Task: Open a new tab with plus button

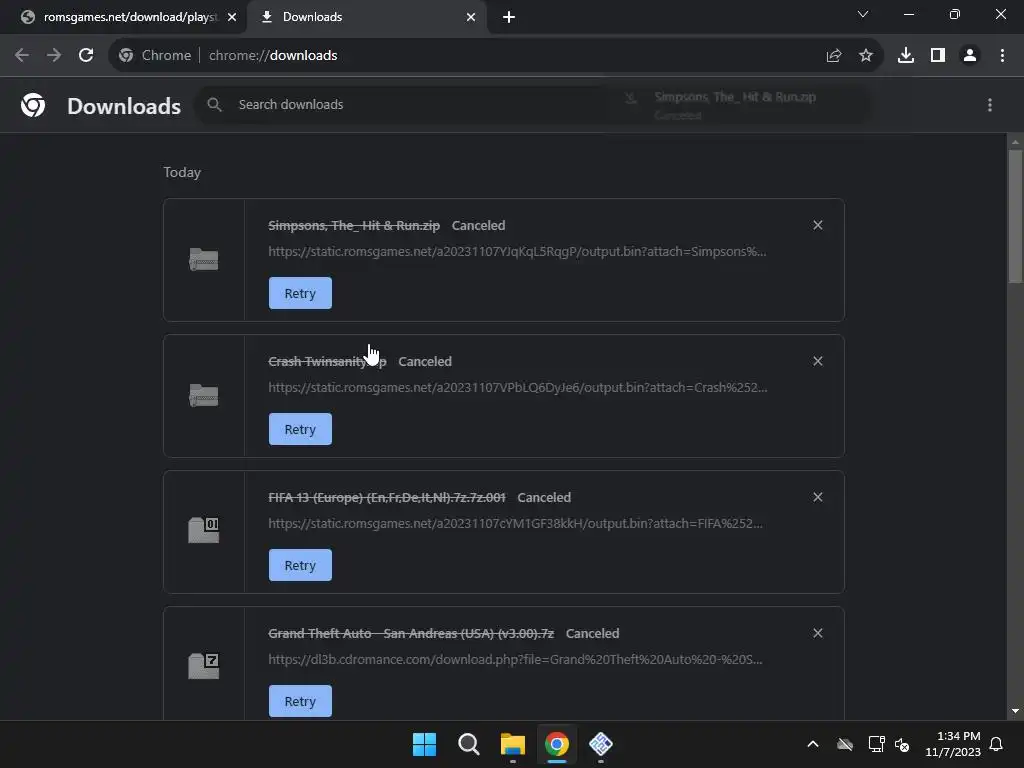Action: tap(509, 17)
